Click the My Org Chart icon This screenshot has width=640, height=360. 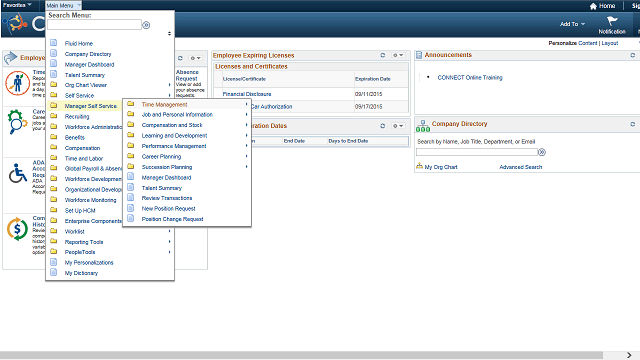pos(419,166)
